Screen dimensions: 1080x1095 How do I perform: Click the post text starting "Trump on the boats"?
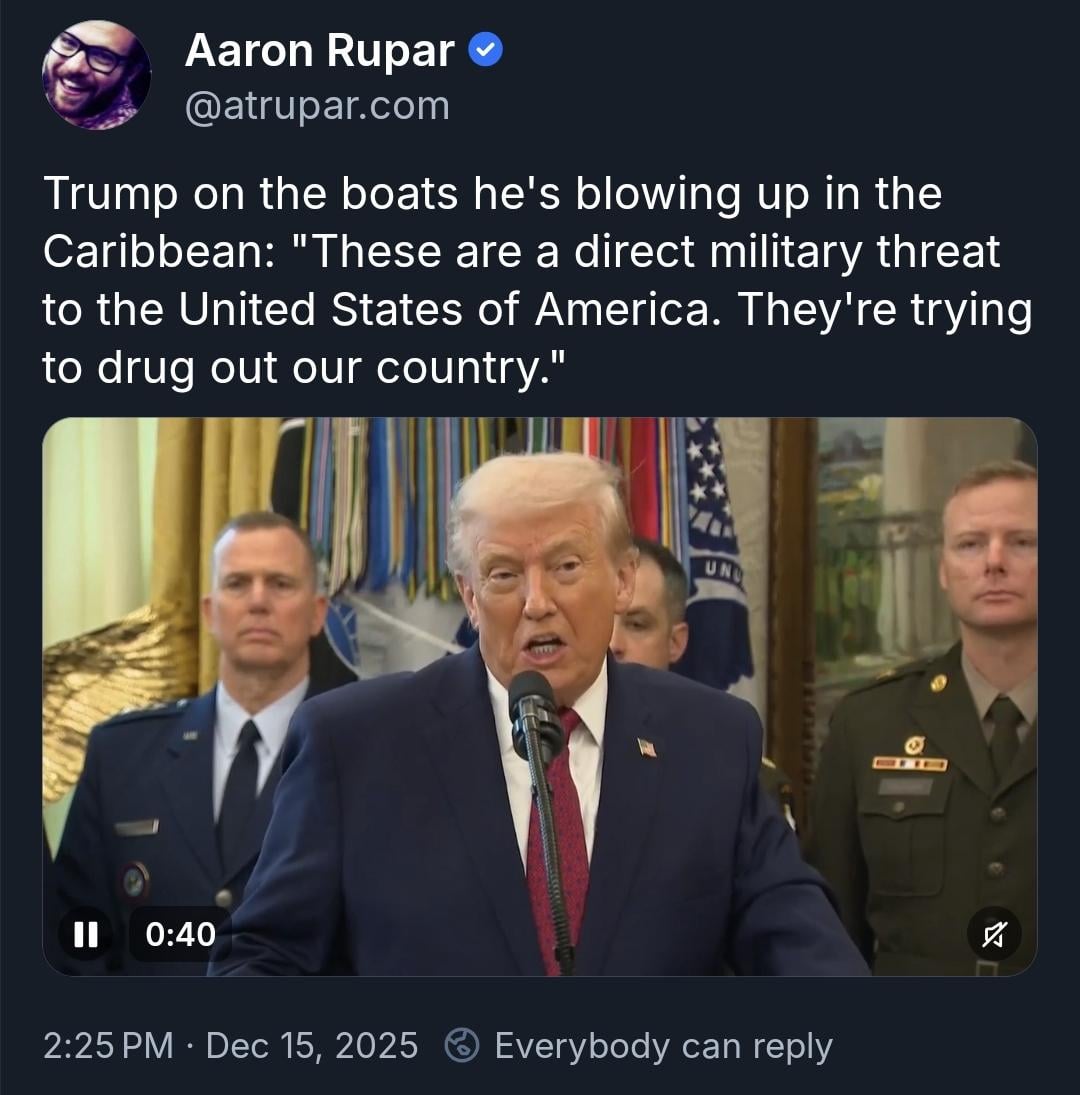point(538,280)
